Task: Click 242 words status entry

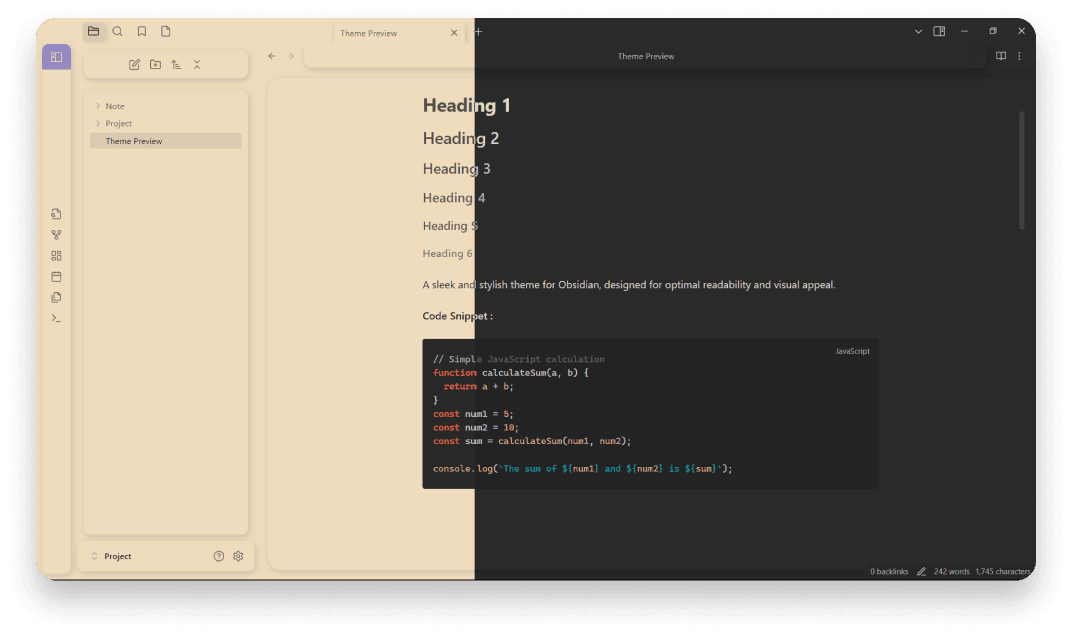Action: click(x=952, y=571)
